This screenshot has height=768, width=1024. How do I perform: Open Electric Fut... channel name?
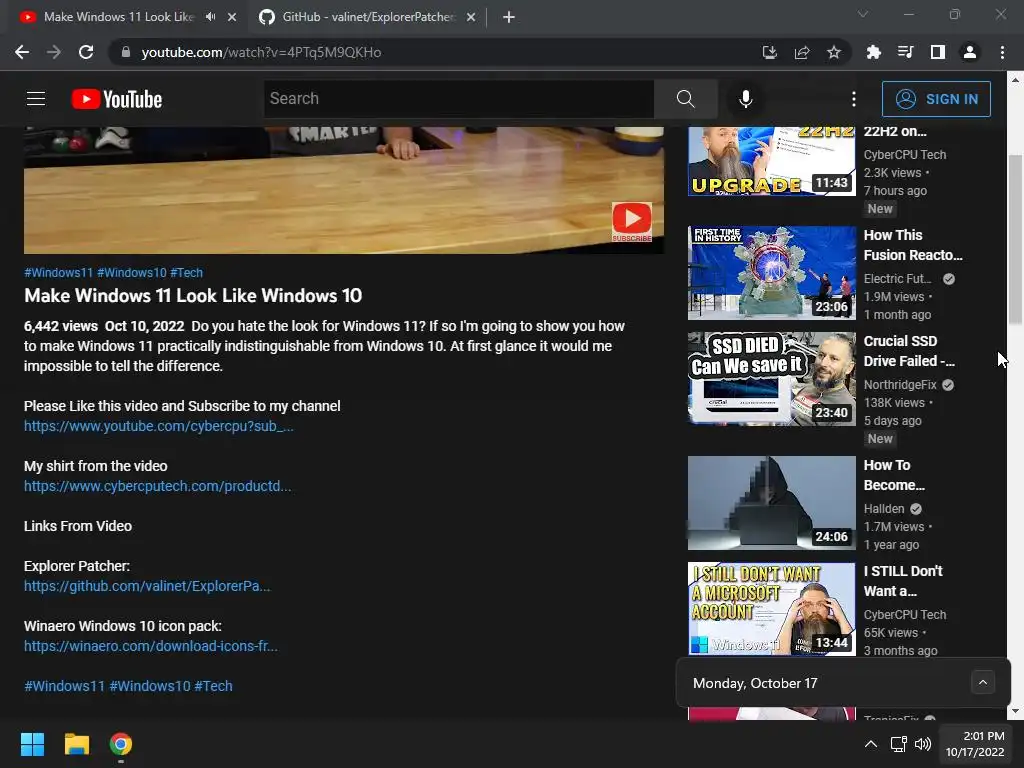(x=897, y=279)
